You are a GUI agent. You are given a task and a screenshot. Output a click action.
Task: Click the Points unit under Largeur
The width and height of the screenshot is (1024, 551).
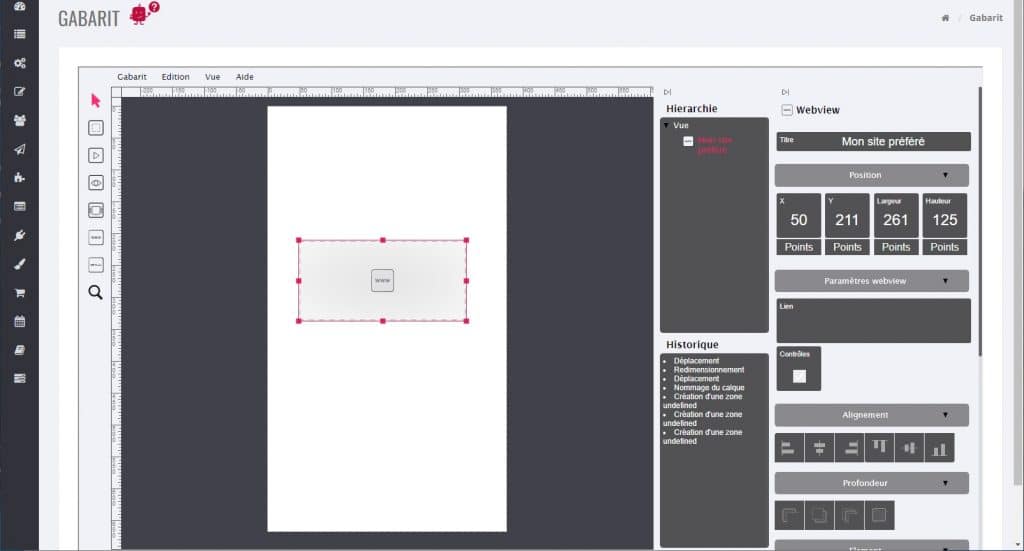click(x=896, y=247)
